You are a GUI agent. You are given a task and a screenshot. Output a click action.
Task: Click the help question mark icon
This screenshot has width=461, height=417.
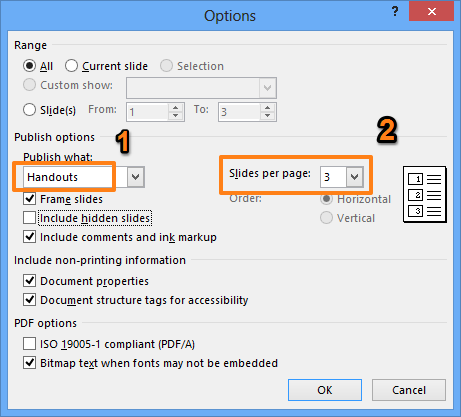395,12
